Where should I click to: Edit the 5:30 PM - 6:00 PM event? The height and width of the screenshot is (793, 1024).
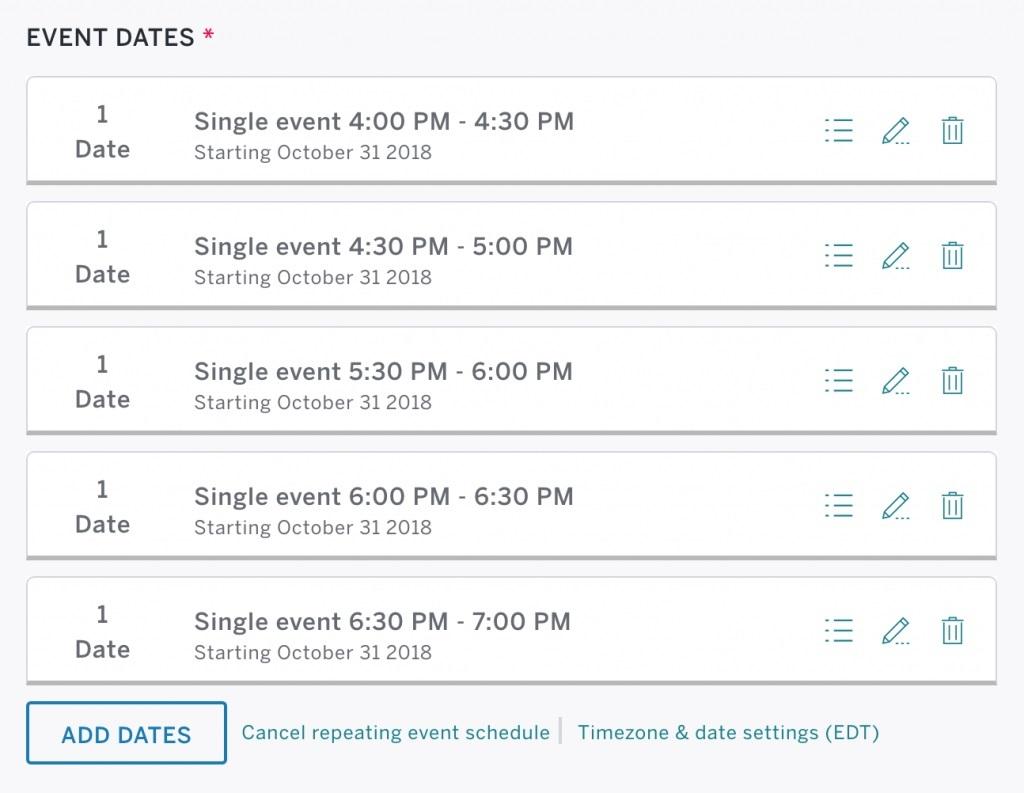tap(895, 381)
